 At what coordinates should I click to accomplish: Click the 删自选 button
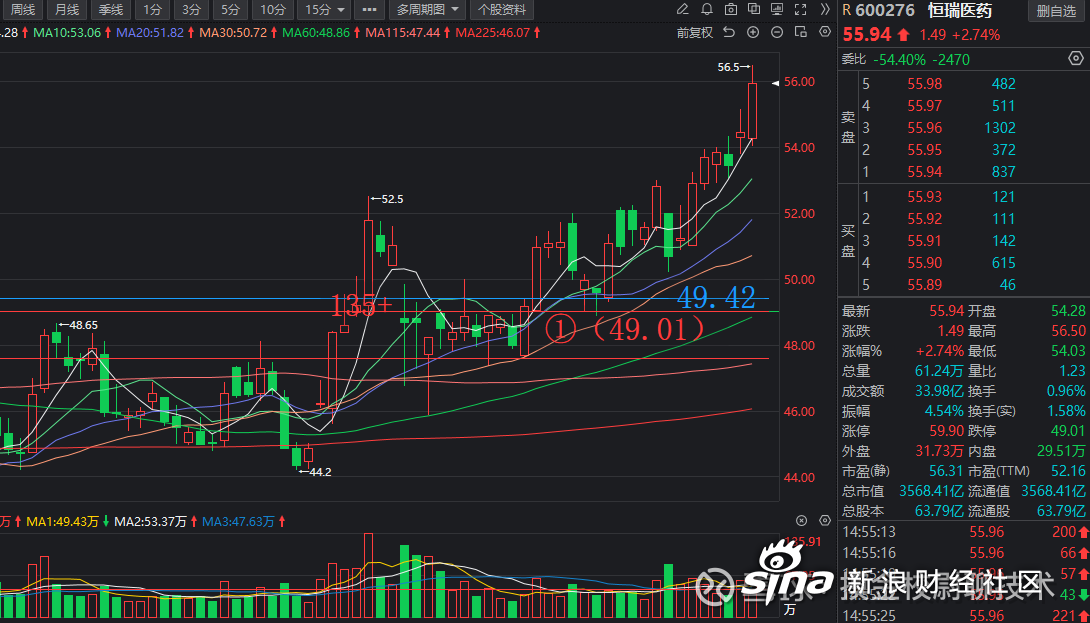pos(1056,11)
